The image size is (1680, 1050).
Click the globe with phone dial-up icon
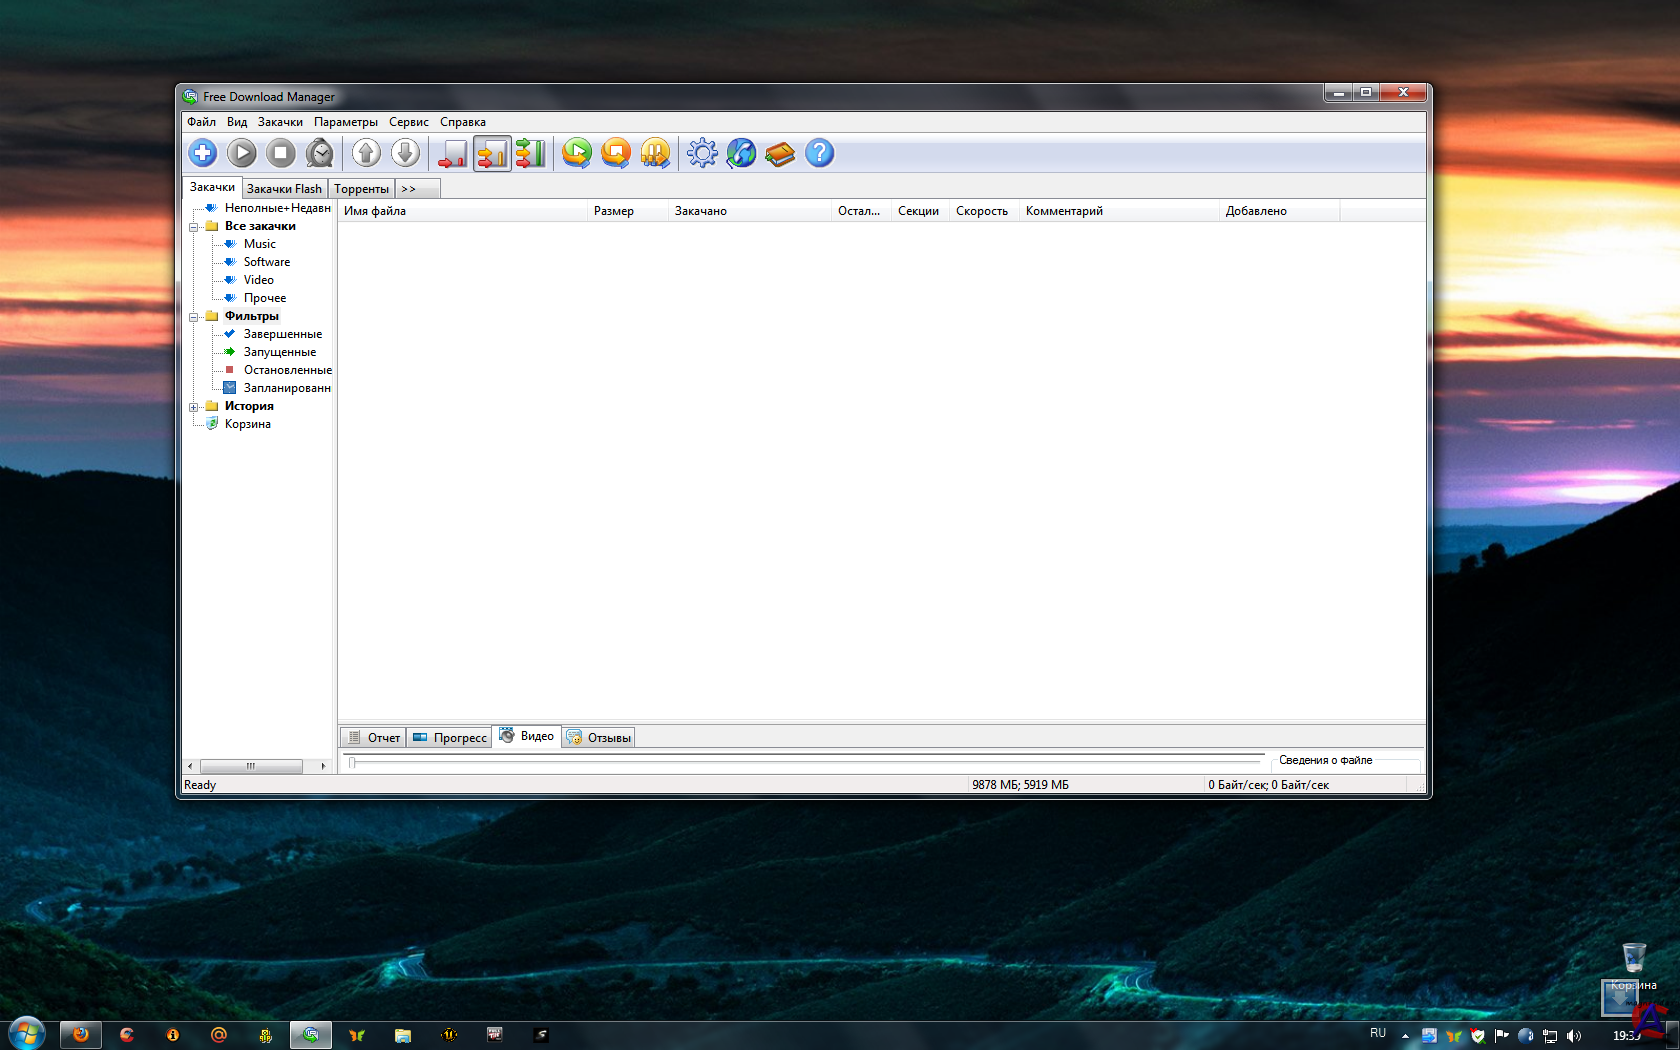(x=741, y=153)
